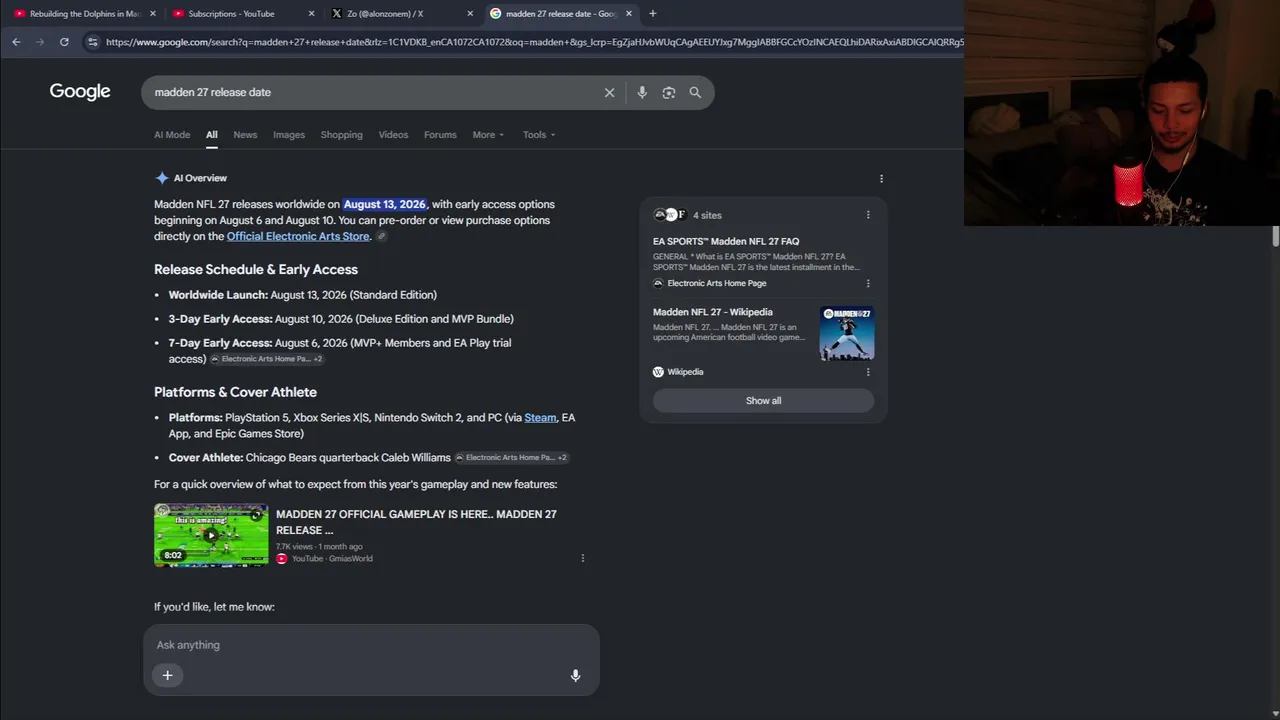Show News results
The image size is (1280, 720).
(245, 135)
